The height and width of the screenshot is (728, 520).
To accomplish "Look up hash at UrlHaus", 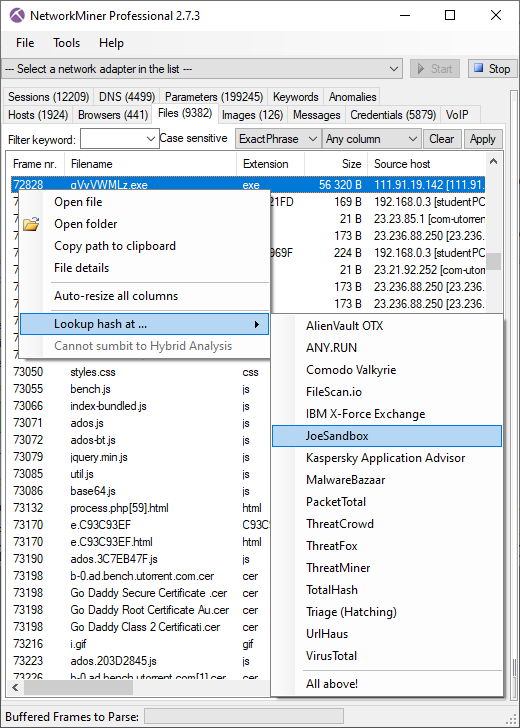I will coord(387,634).
